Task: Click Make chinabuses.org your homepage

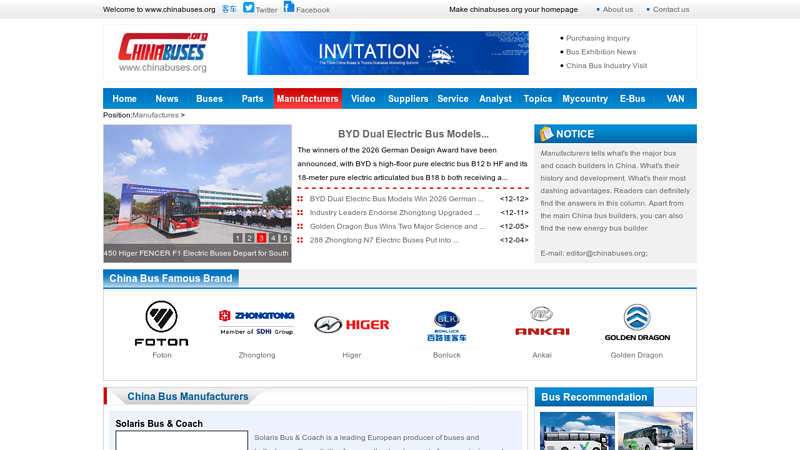Action: pos(513,9)
